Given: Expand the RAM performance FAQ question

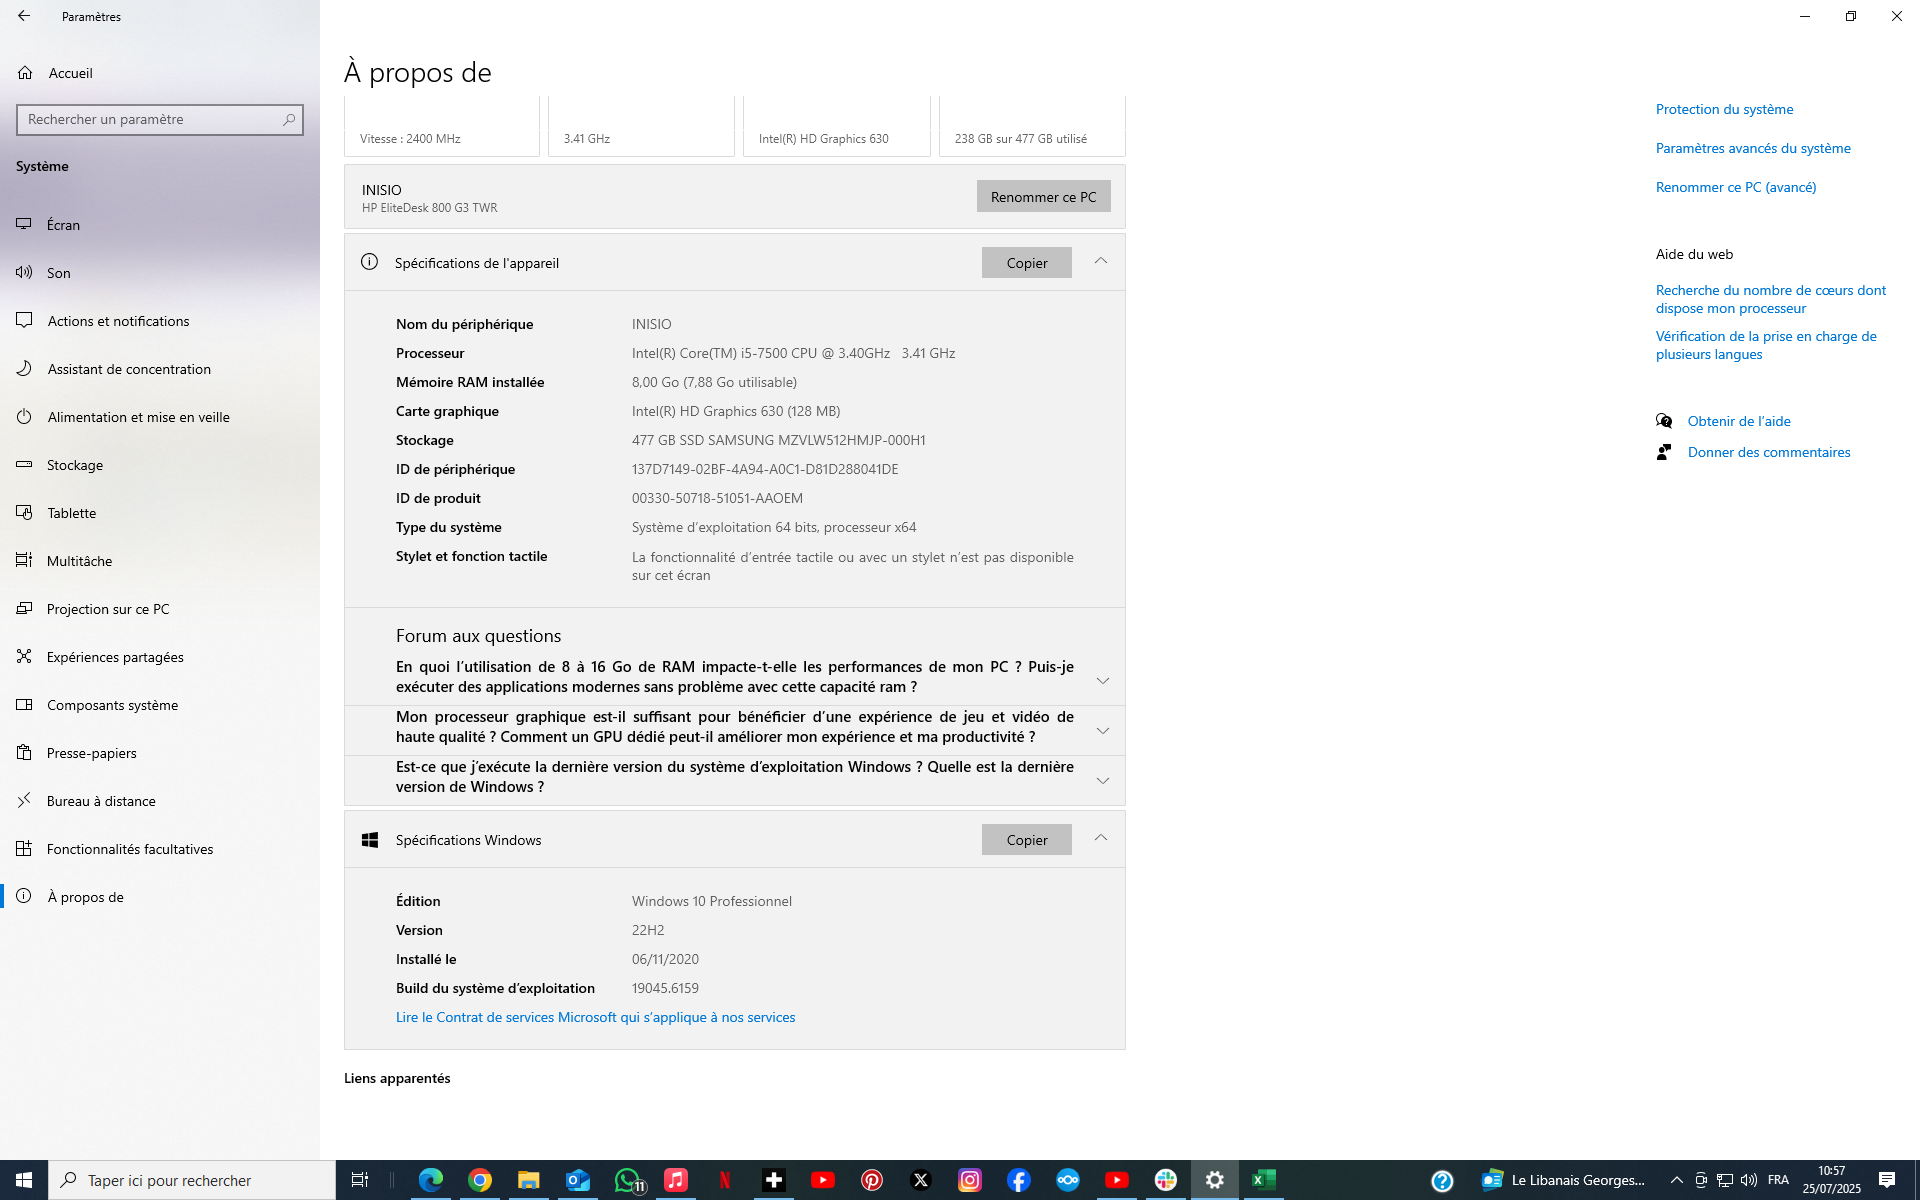Looking at the screenshot, I should [x=1102, y=680].
